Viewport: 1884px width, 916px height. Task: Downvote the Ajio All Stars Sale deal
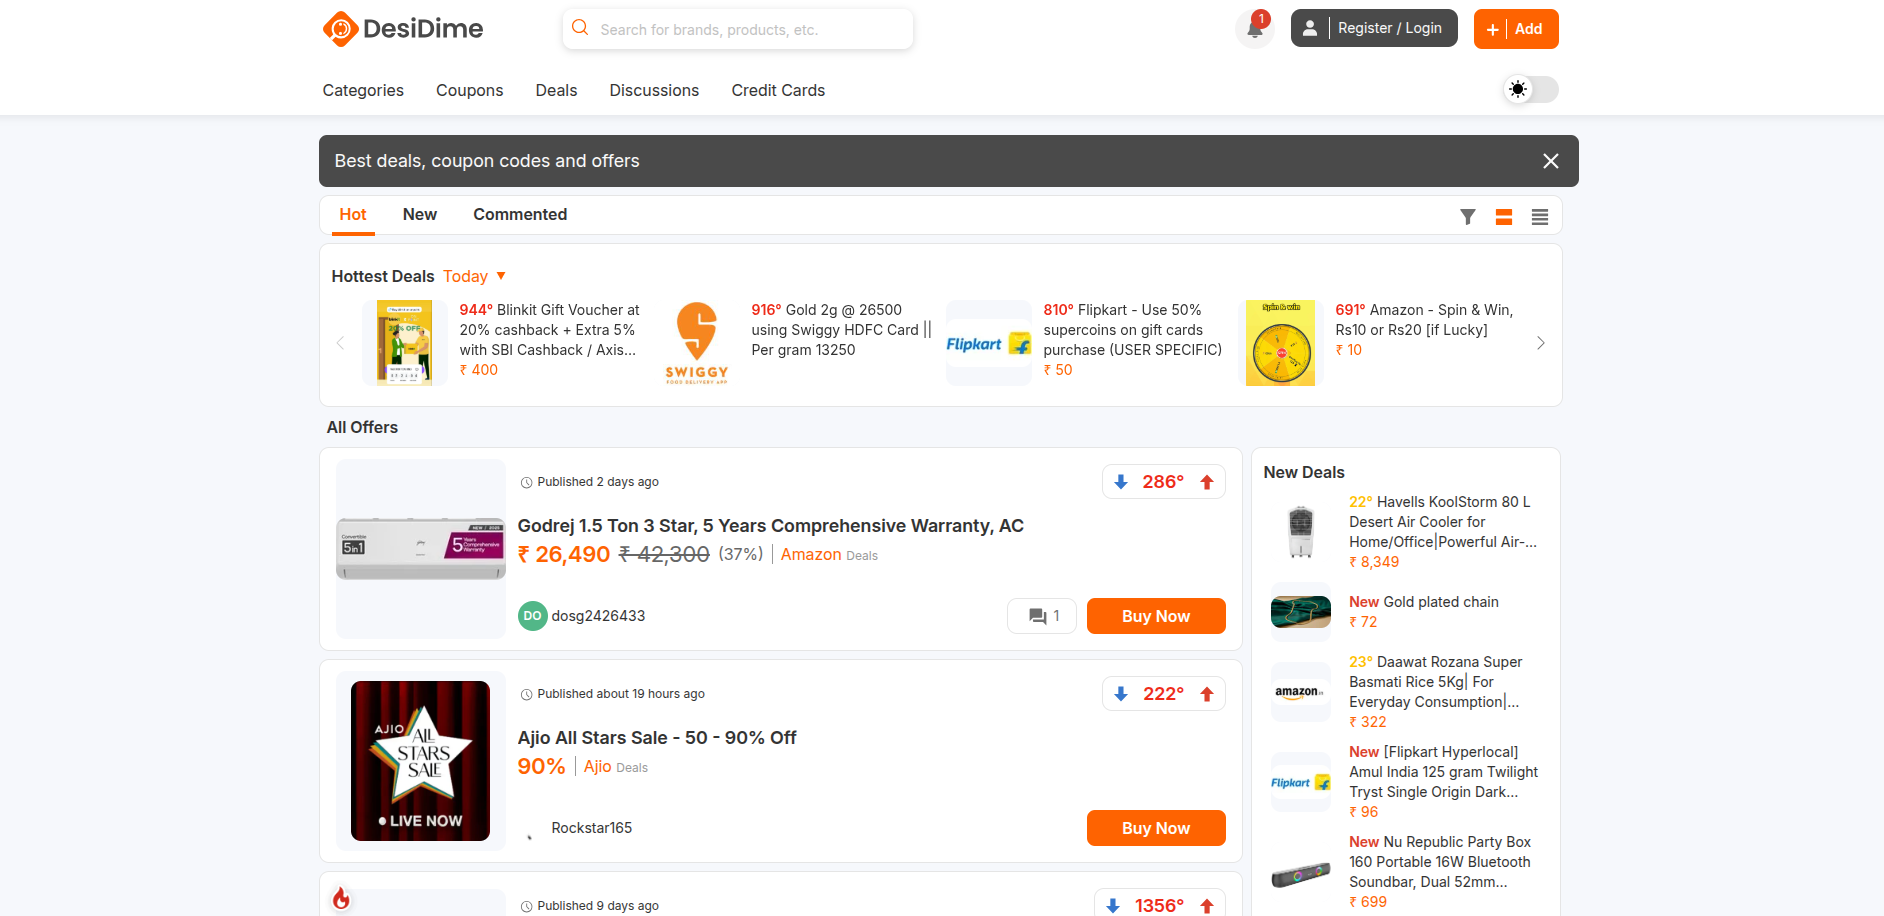(1121, 694)
